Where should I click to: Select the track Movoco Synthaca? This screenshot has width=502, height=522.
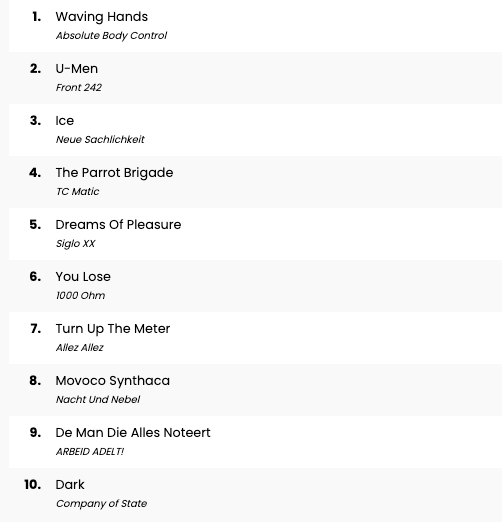click(113, 381)
